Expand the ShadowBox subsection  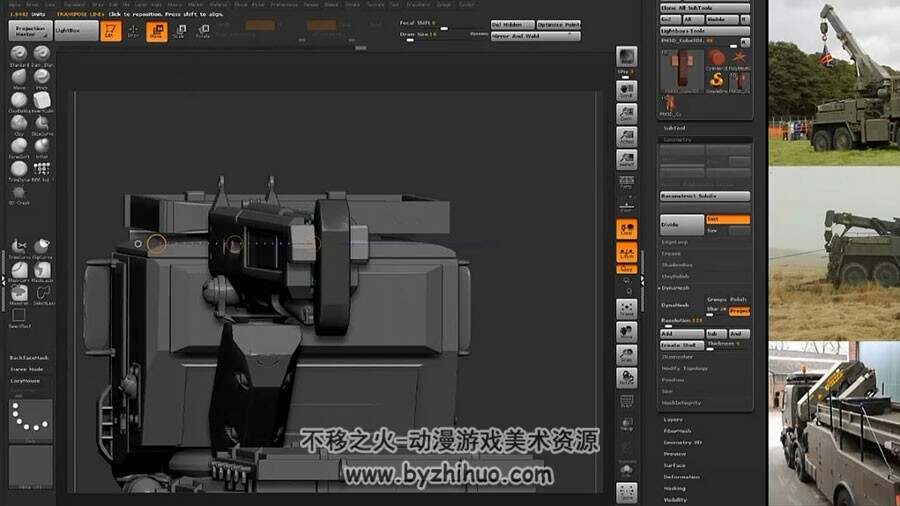coord(677,265)
